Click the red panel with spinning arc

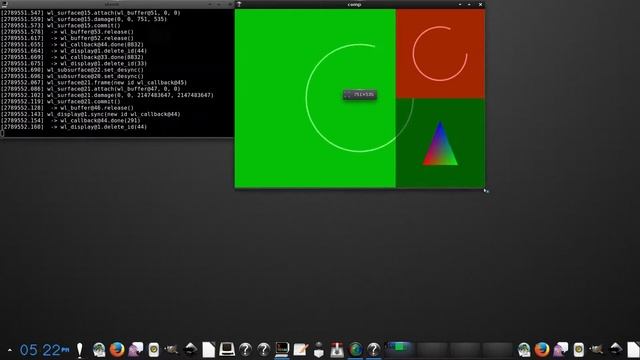[440, 53]
